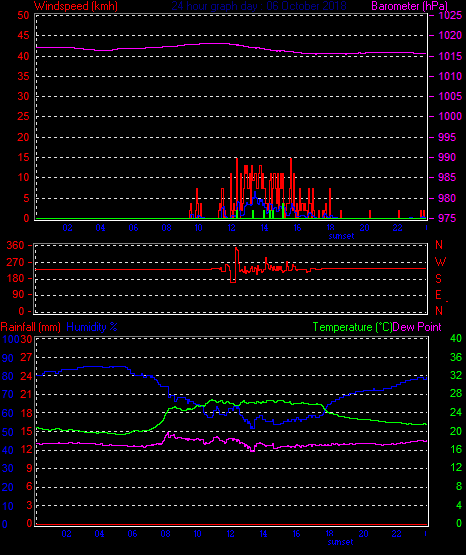The width and height of the screenshot is (466, 555).
Task: Click the blue 60 humidity axis value
Action: (x=8, y=413)
